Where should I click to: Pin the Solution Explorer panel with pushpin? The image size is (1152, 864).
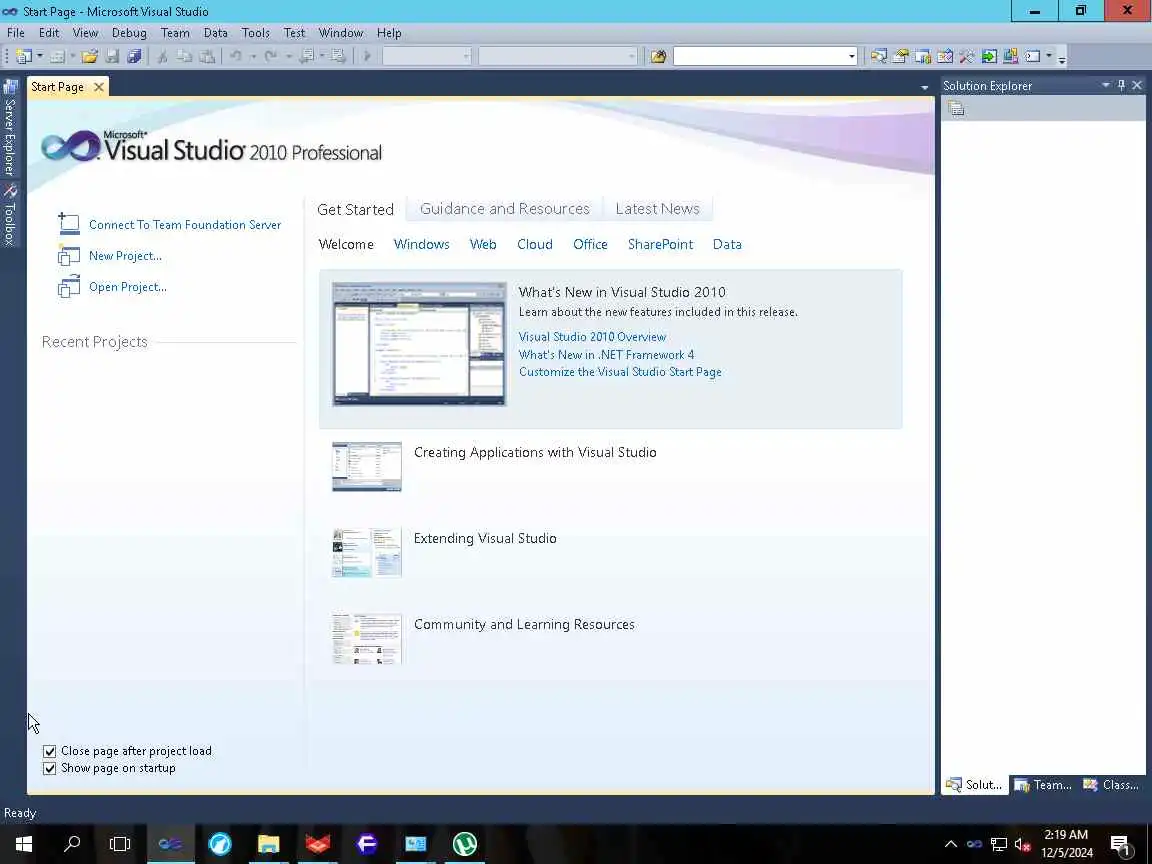click(1121, 85)
